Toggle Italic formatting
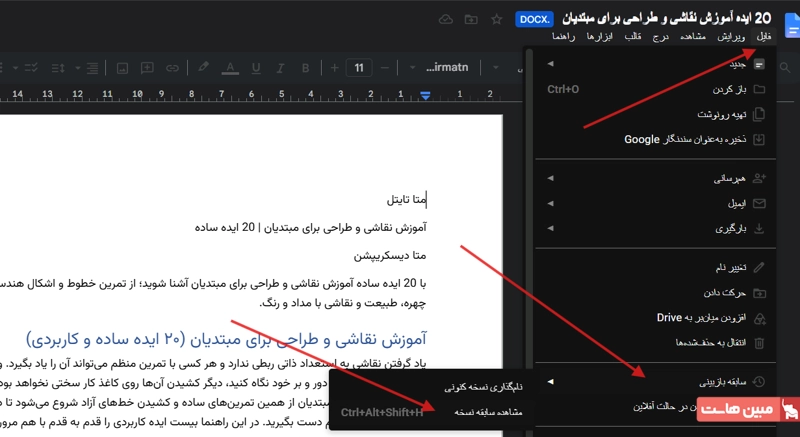The height and width of the screenshot is (437, 800). [280, 68]
